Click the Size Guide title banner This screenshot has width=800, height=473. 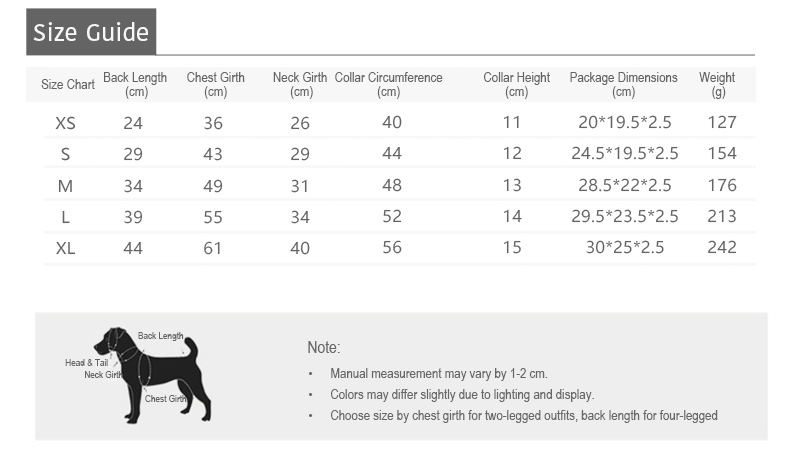coord(91,32)
